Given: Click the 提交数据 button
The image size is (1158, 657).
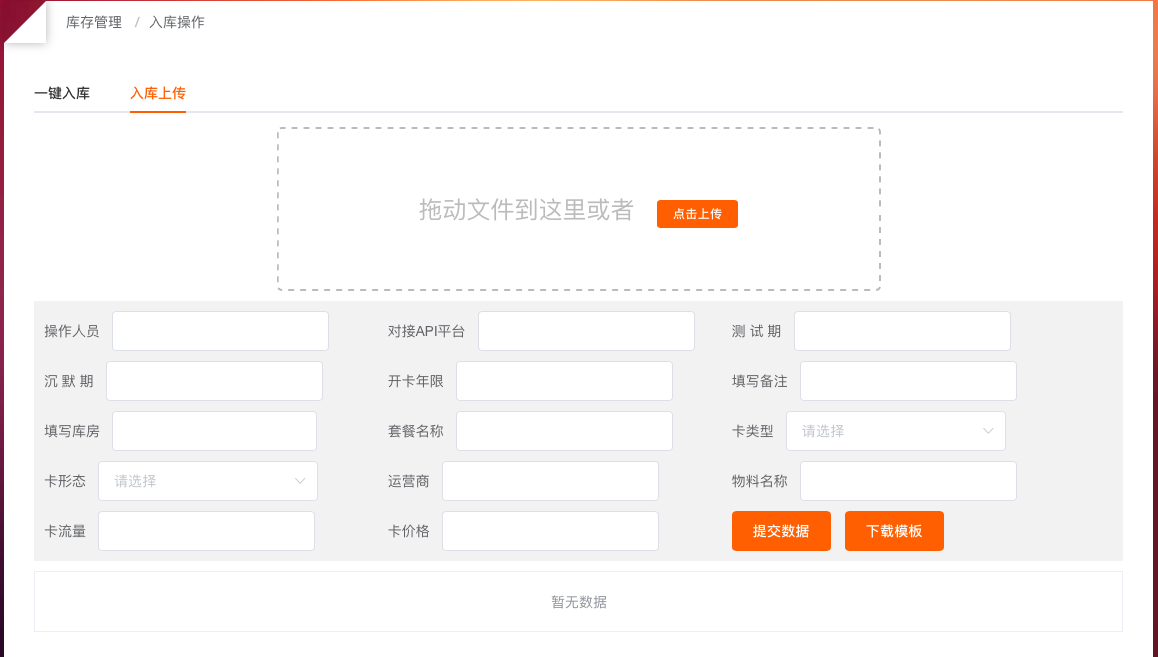Looking at the screenshot, I should (x=781, y=531).
